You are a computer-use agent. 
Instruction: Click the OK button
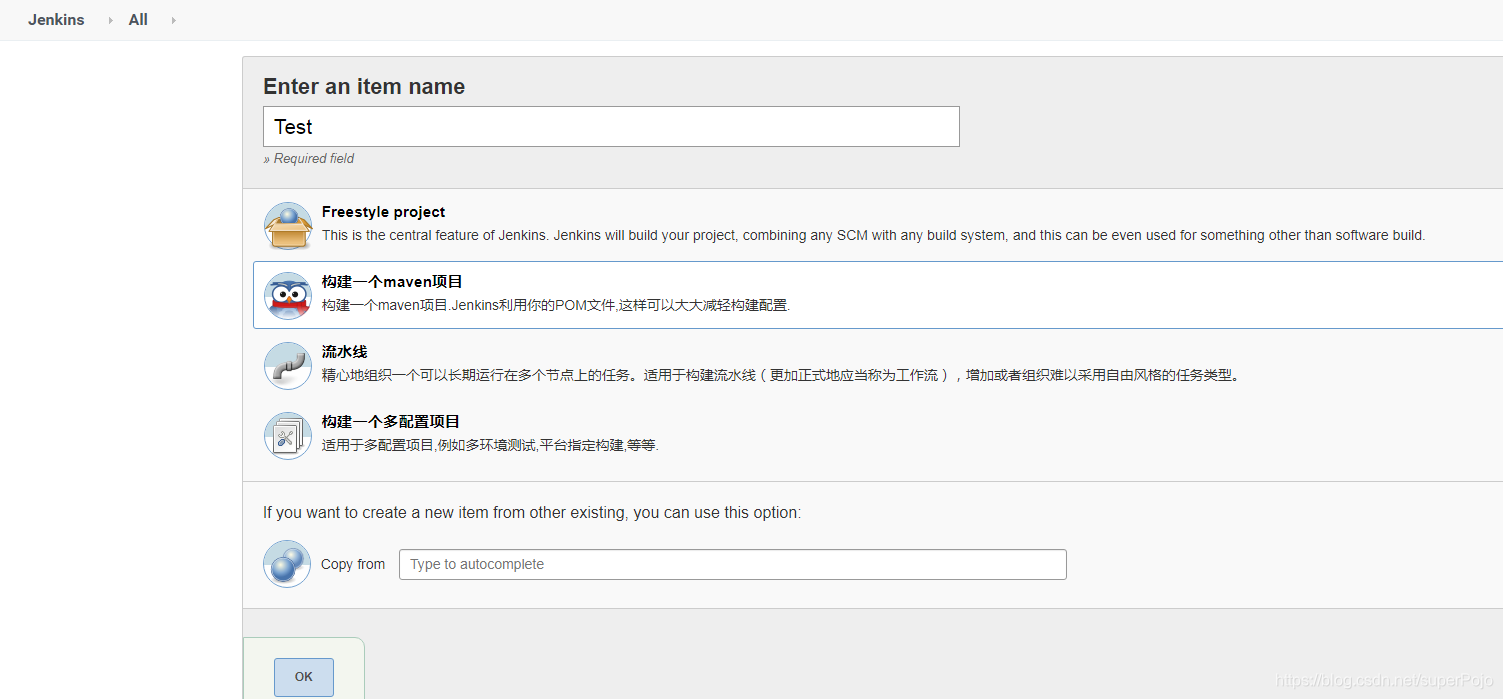pos(304,677)
